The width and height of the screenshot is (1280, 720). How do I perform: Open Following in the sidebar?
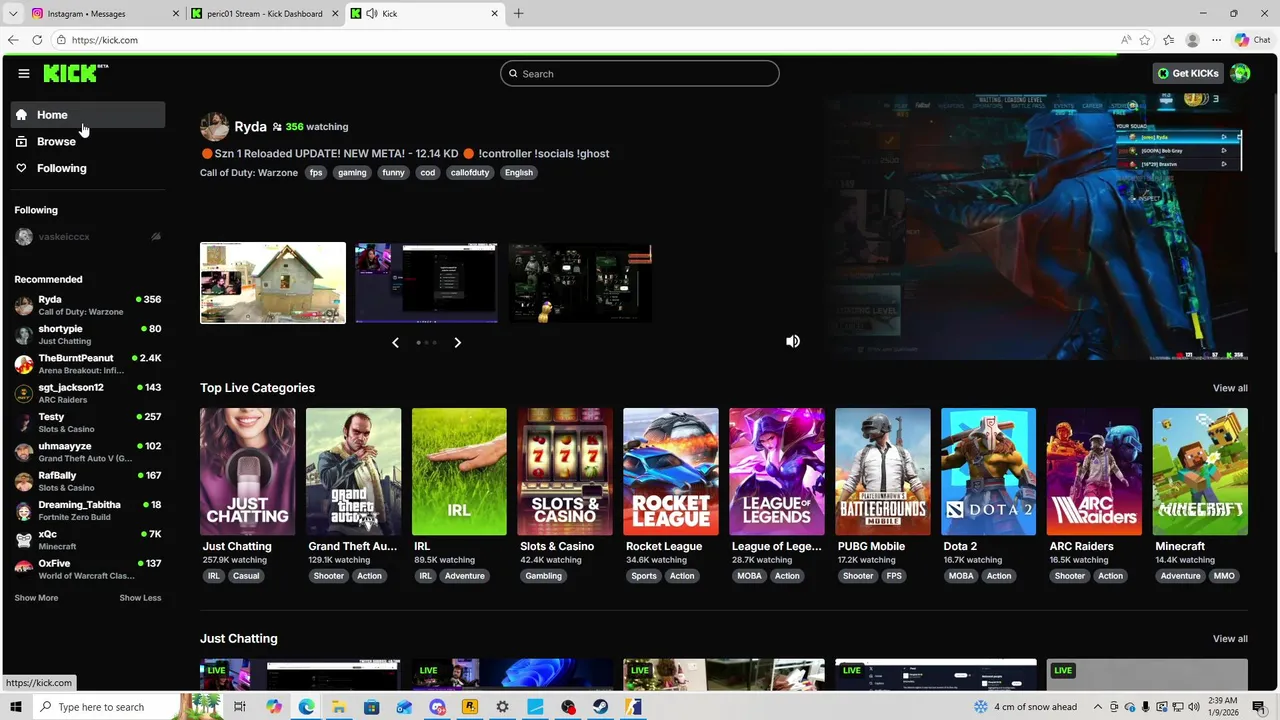[88, 168]
